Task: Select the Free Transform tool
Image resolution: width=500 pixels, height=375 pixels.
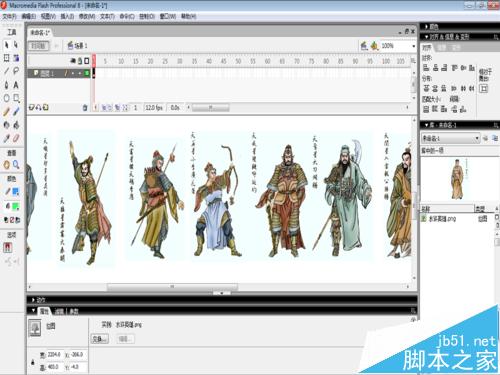Action: coord(7,58)
